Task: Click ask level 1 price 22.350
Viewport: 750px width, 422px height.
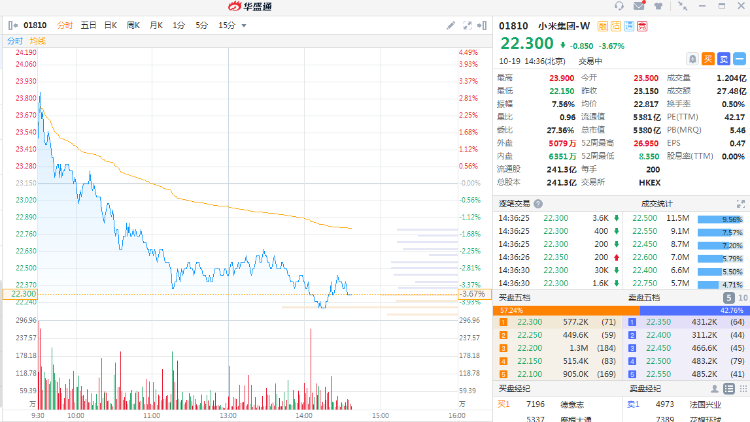Action: (659, 322)
